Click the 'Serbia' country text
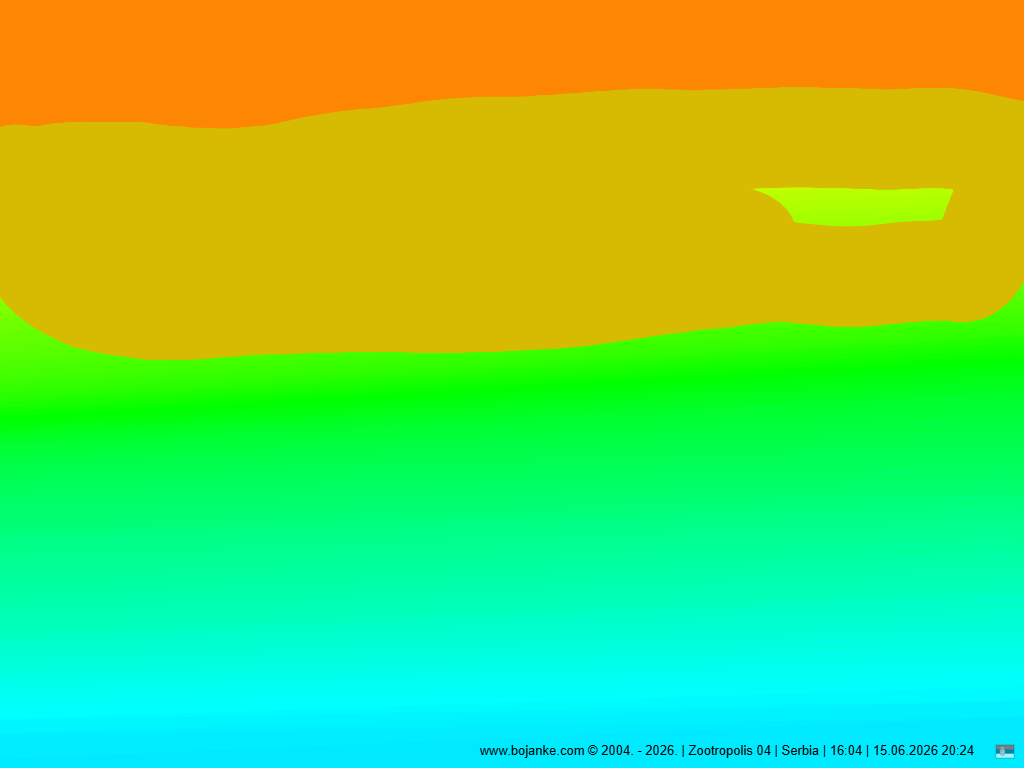This screenshot has height=768, width=1024. tap(800, 751)
